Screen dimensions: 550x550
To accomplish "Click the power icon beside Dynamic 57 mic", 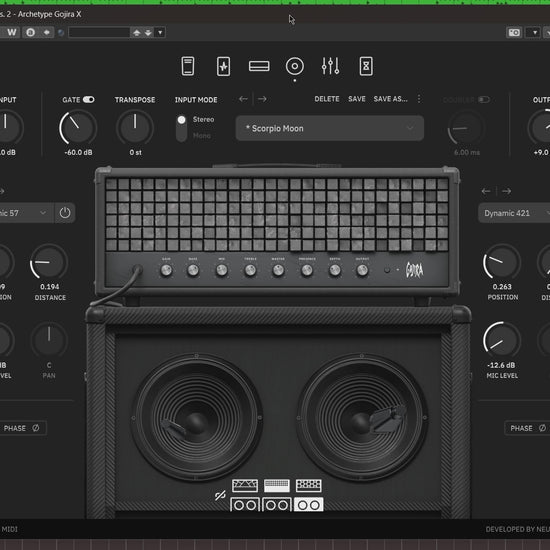I will [x=65, y=213].
